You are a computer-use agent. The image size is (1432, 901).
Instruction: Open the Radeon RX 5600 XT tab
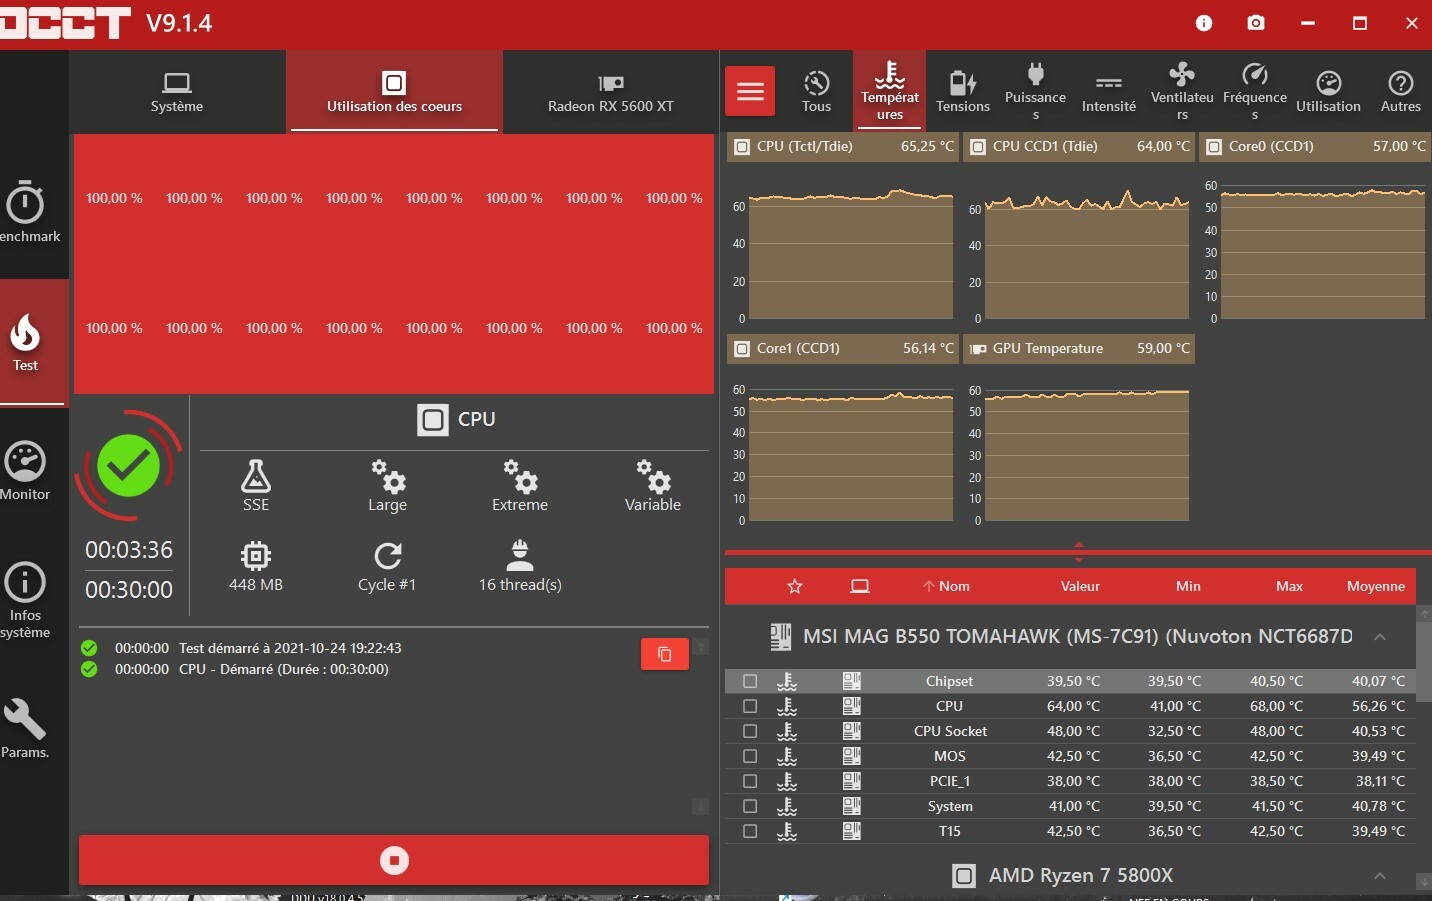point(610,92)
